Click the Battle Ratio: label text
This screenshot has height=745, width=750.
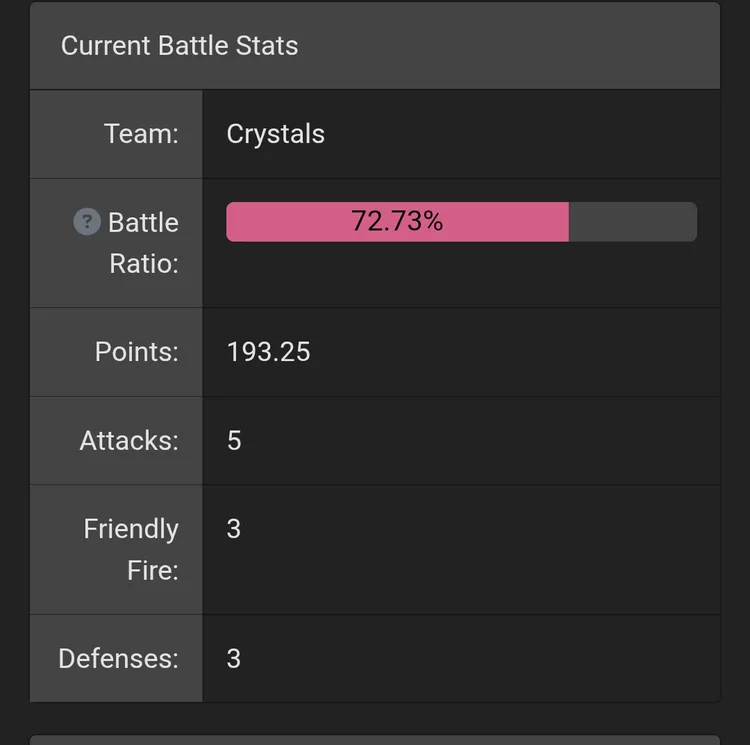coord(143,243)
